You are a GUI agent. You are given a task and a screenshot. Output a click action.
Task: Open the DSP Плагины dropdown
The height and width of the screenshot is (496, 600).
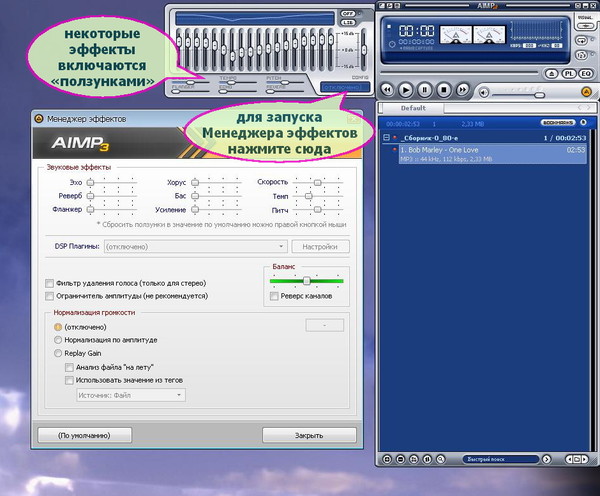pyautogui.click(x=196, y=246)
